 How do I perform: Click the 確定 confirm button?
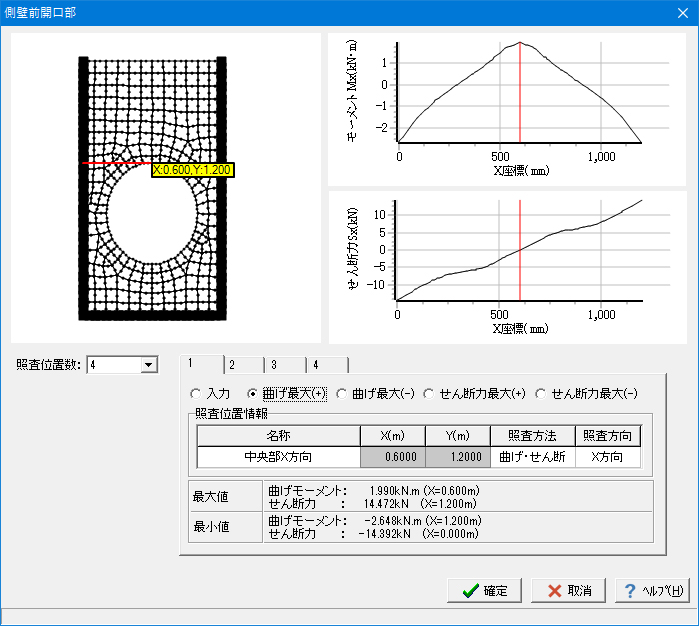click(484, 591)
